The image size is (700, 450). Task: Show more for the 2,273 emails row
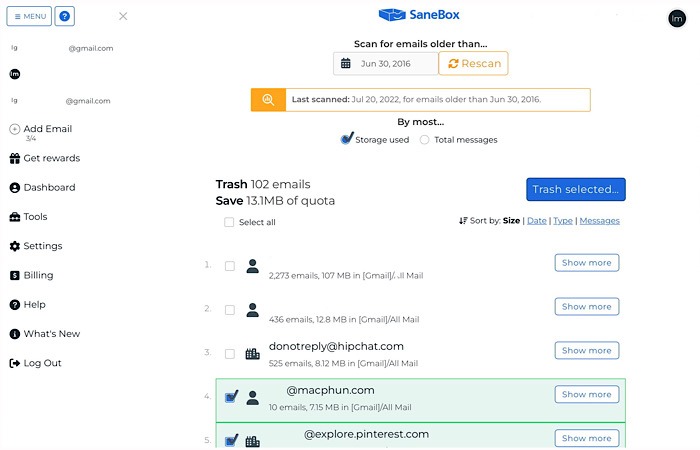point(587,263)
